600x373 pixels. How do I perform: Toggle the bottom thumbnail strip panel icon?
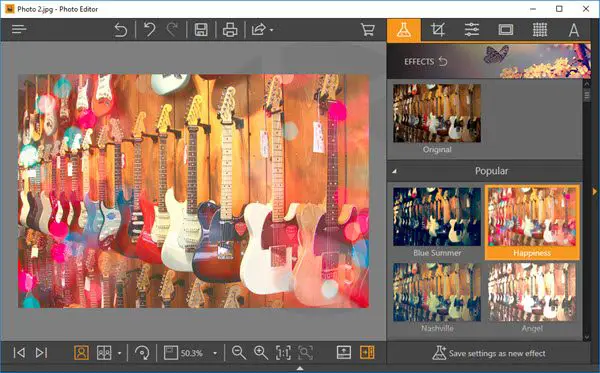[x=344, y=353]
